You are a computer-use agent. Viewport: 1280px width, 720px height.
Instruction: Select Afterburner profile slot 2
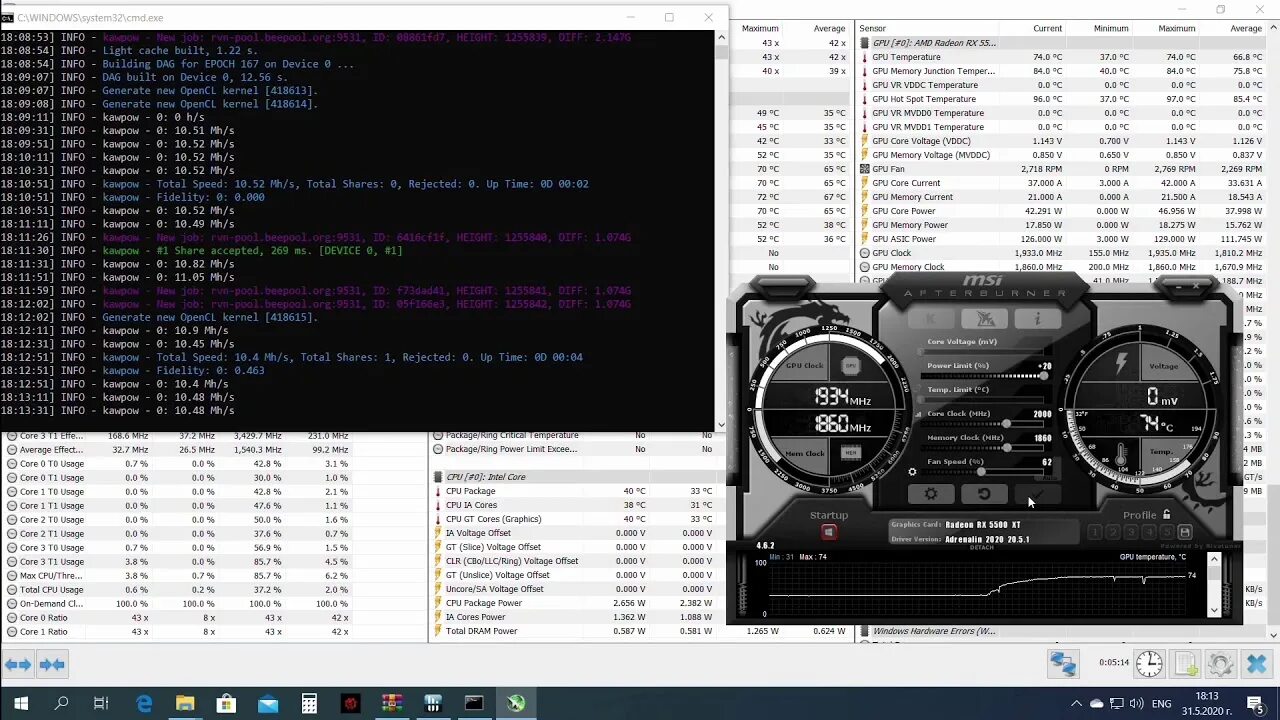[x=1113, y=532]
